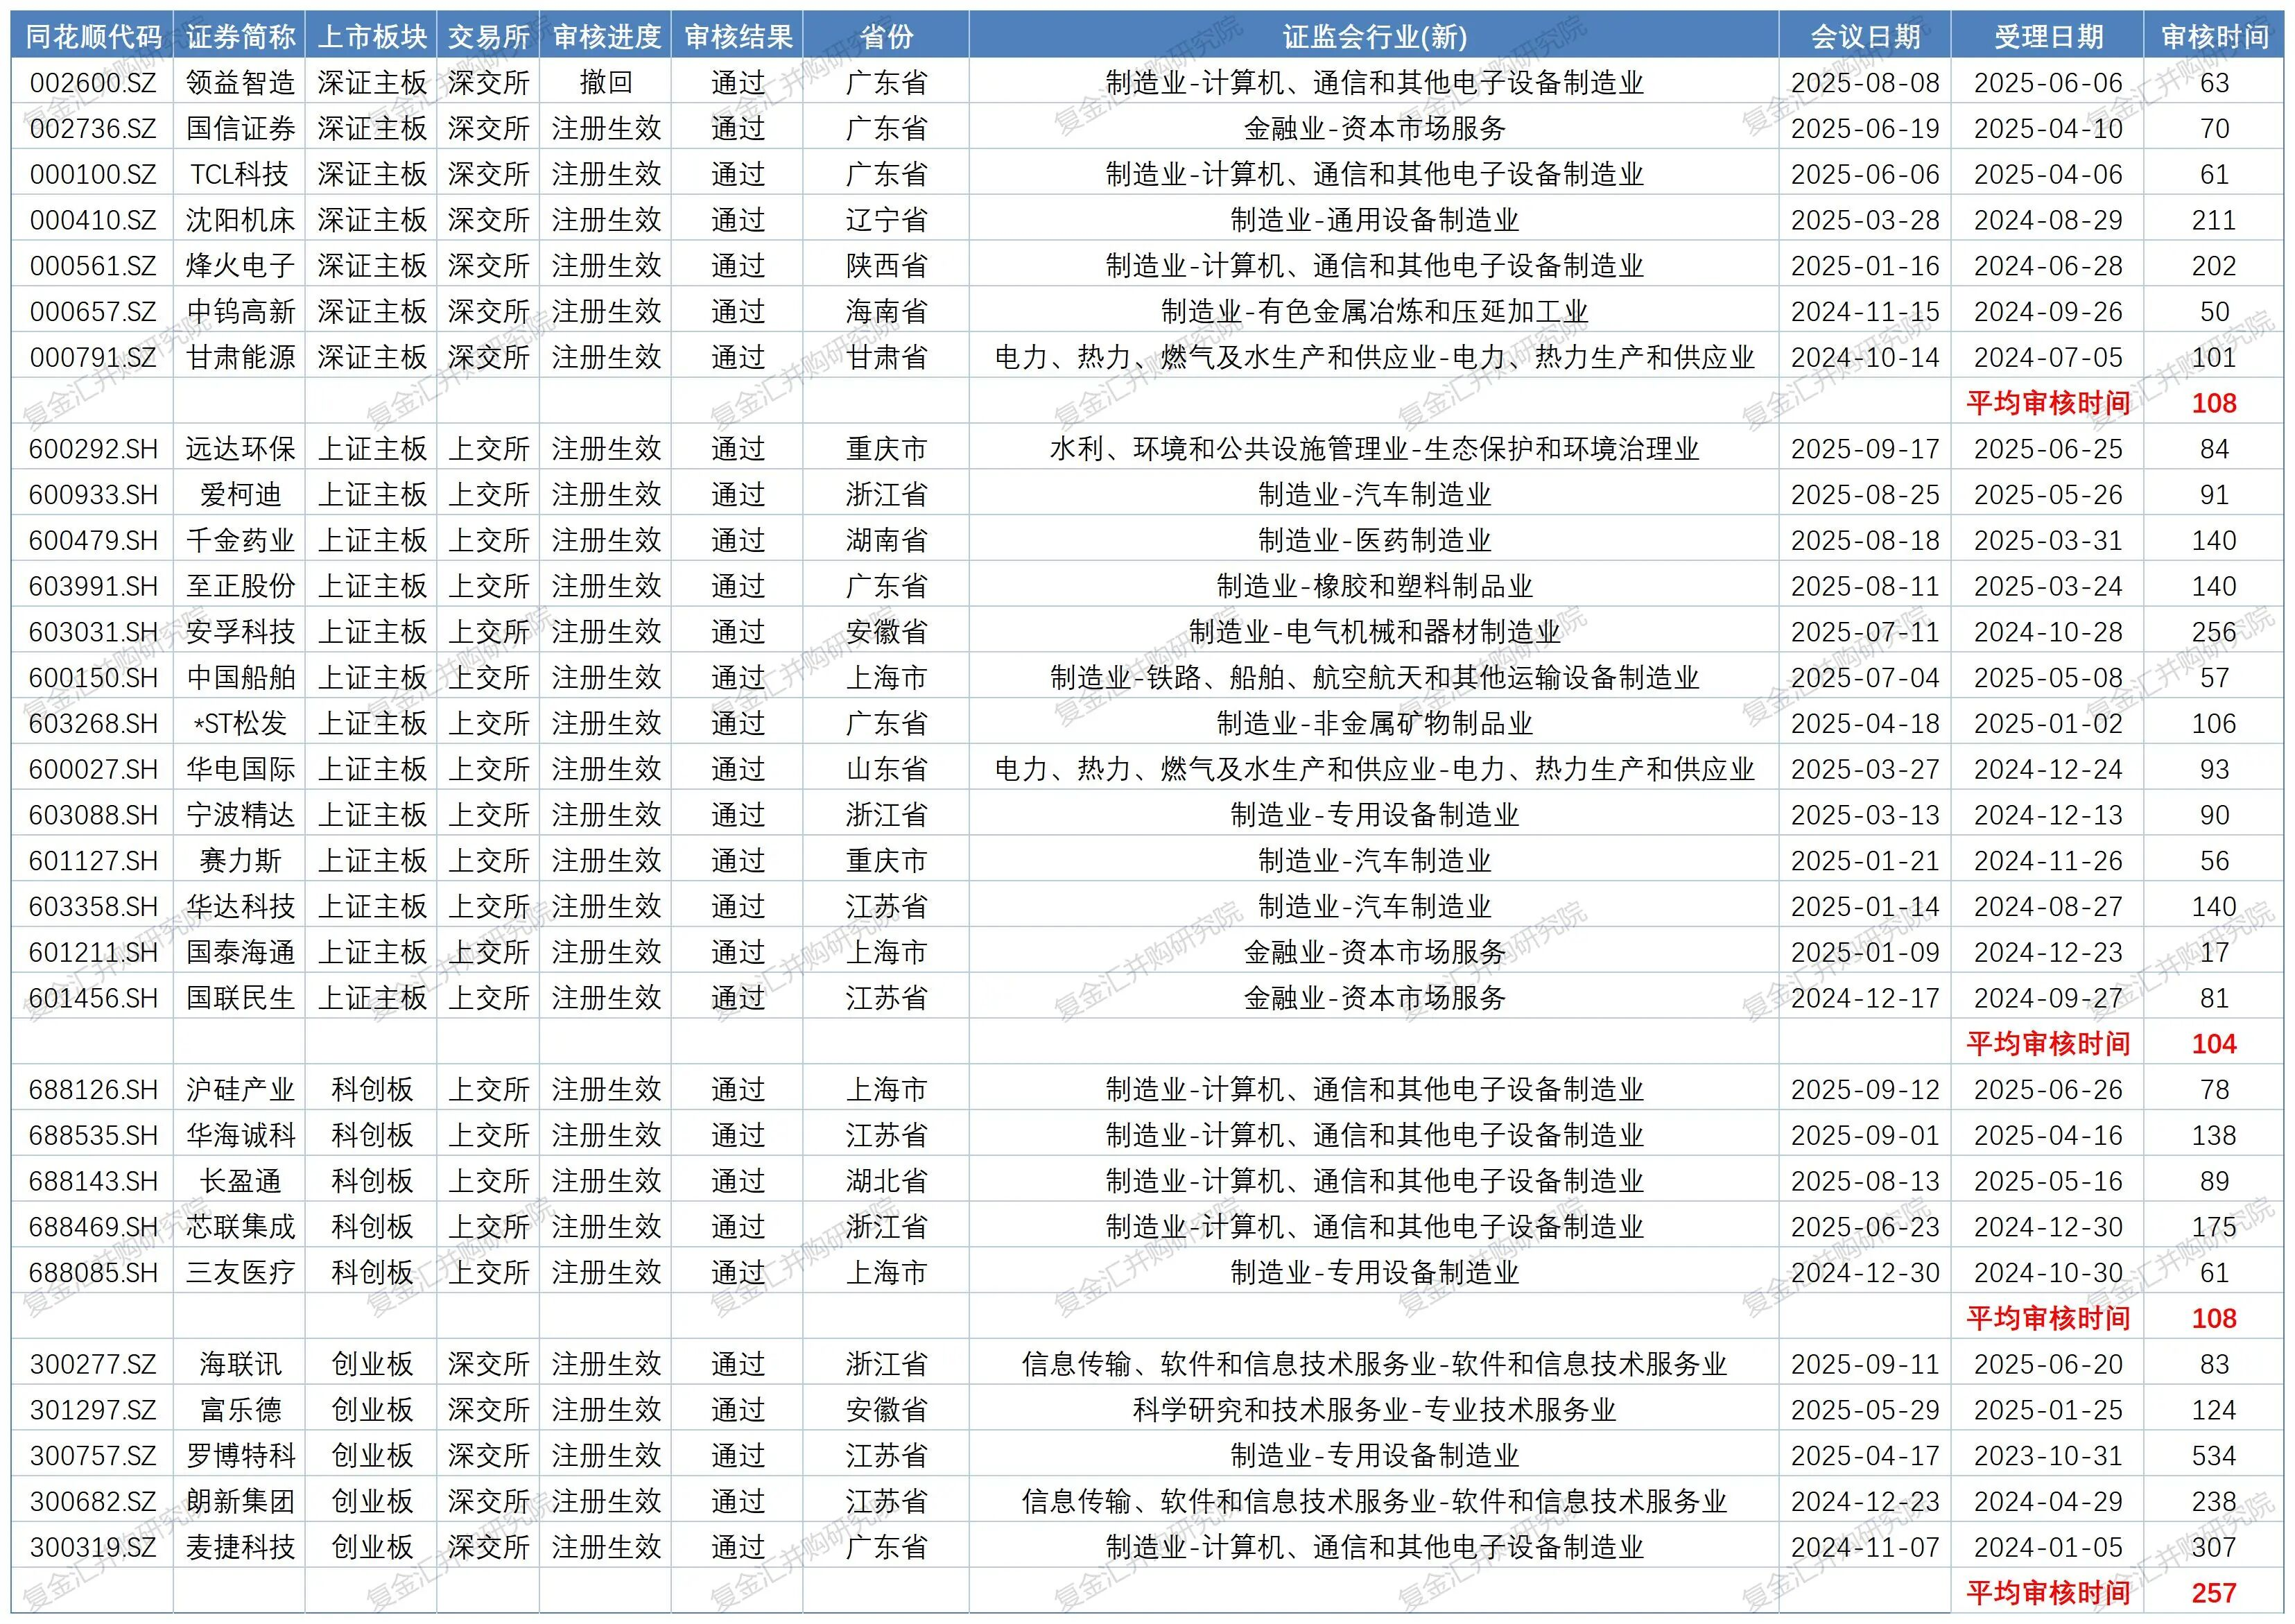
Task: Click the 罗博特科 name cell
Action: pos(240,1456)
